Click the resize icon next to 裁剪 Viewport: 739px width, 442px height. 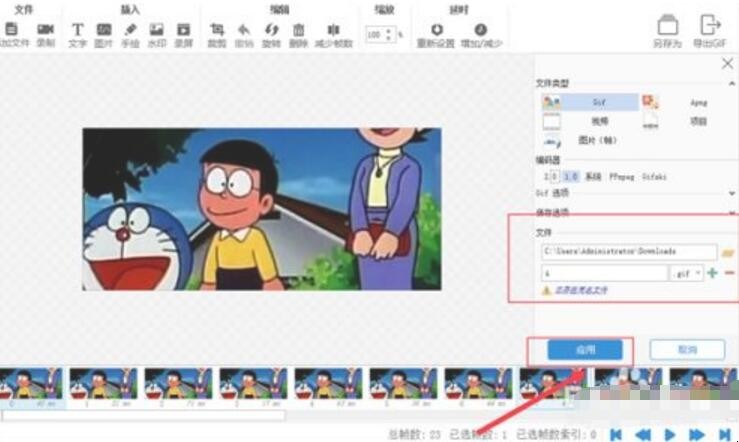[x=244, y=30]
